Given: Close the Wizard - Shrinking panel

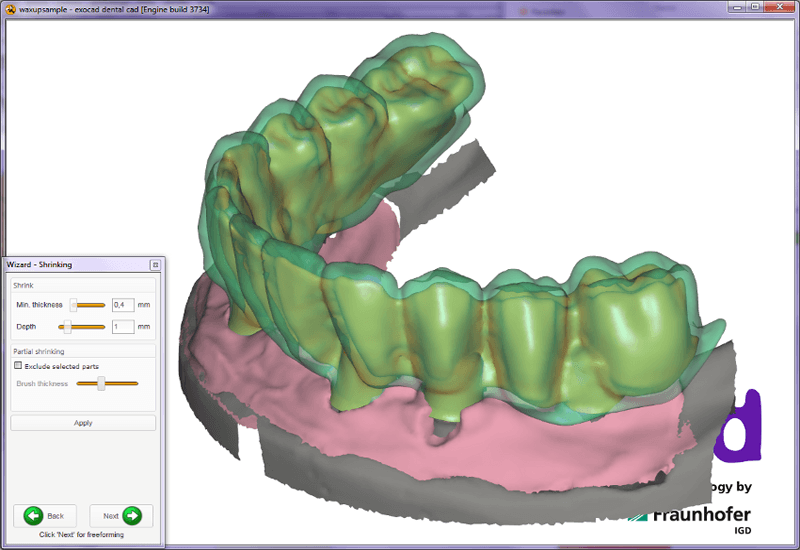Looking at the screenshot, I should click(155, 265).
